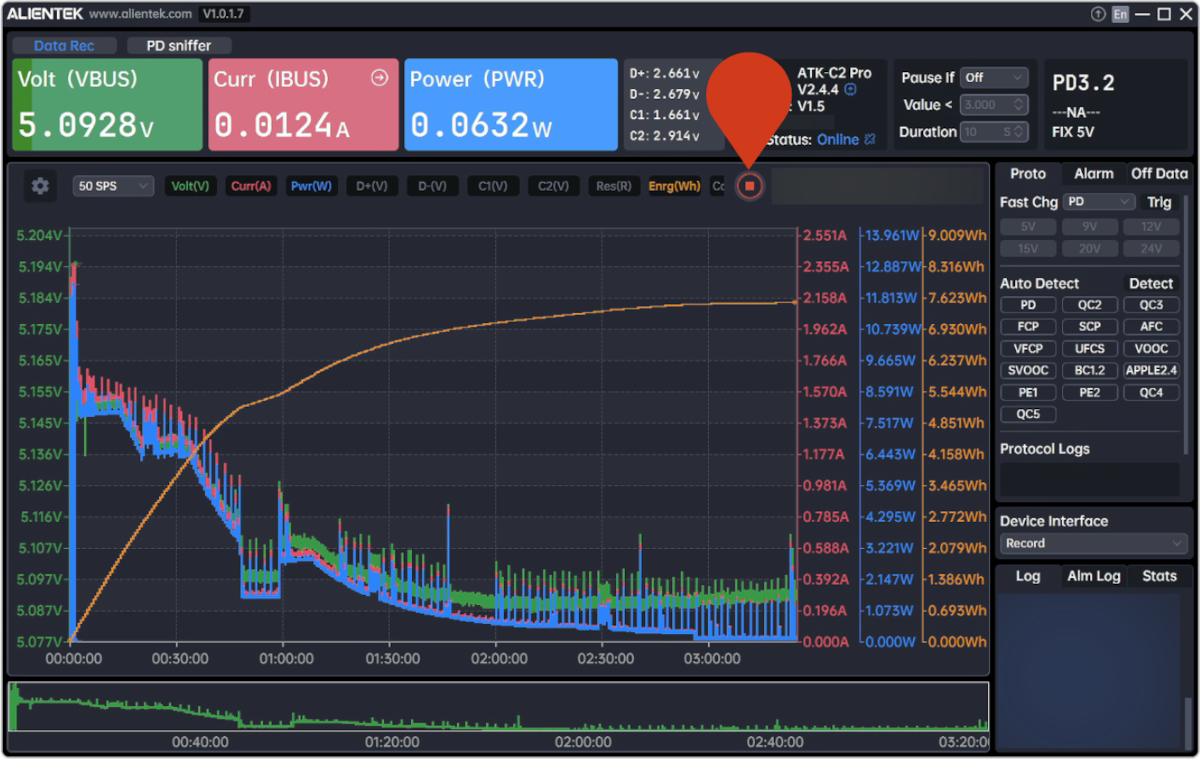The height and width of the screenshot is (759, 1200).
Task: Switch language with the En icon
Action: pyautogui.click(x=1121, y=14)
